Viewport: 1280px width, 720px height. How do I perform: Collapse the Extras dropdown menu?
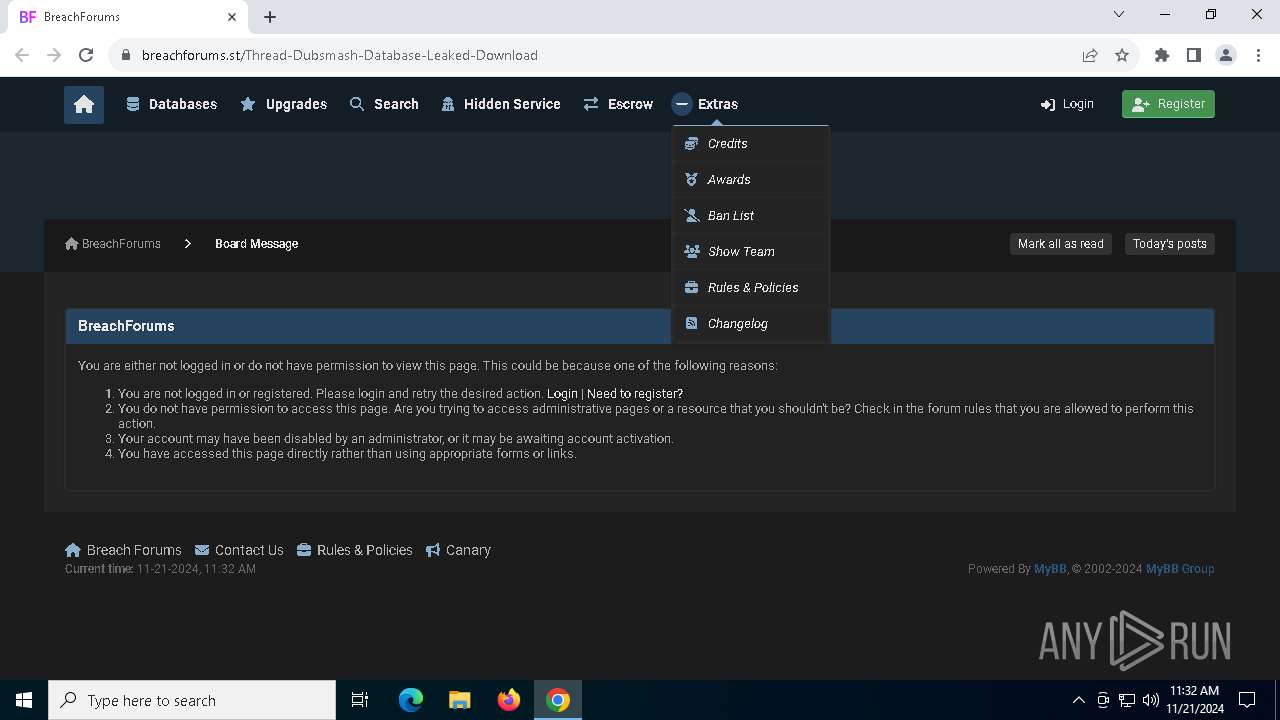706,104
